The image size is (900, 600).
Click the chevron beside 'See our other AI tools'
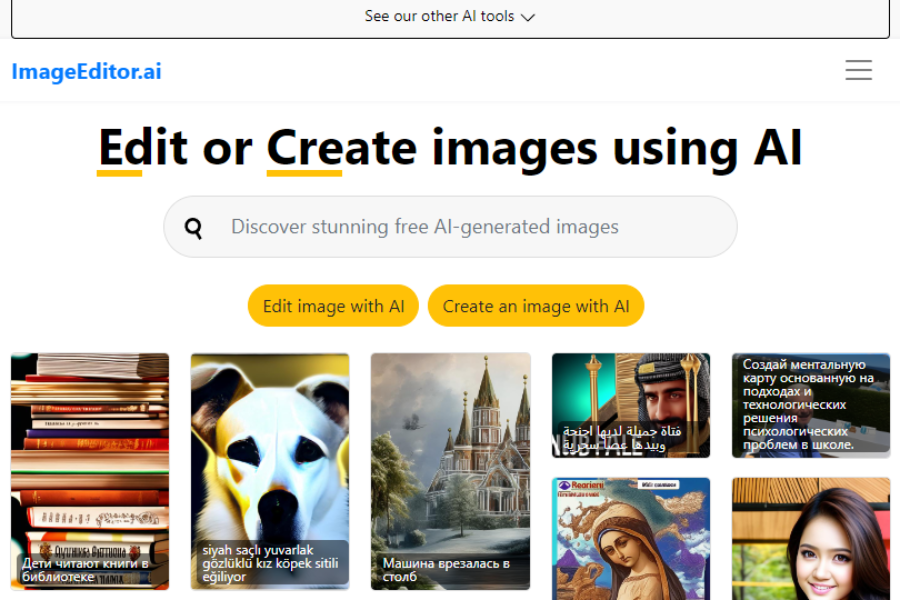[529, 17]
